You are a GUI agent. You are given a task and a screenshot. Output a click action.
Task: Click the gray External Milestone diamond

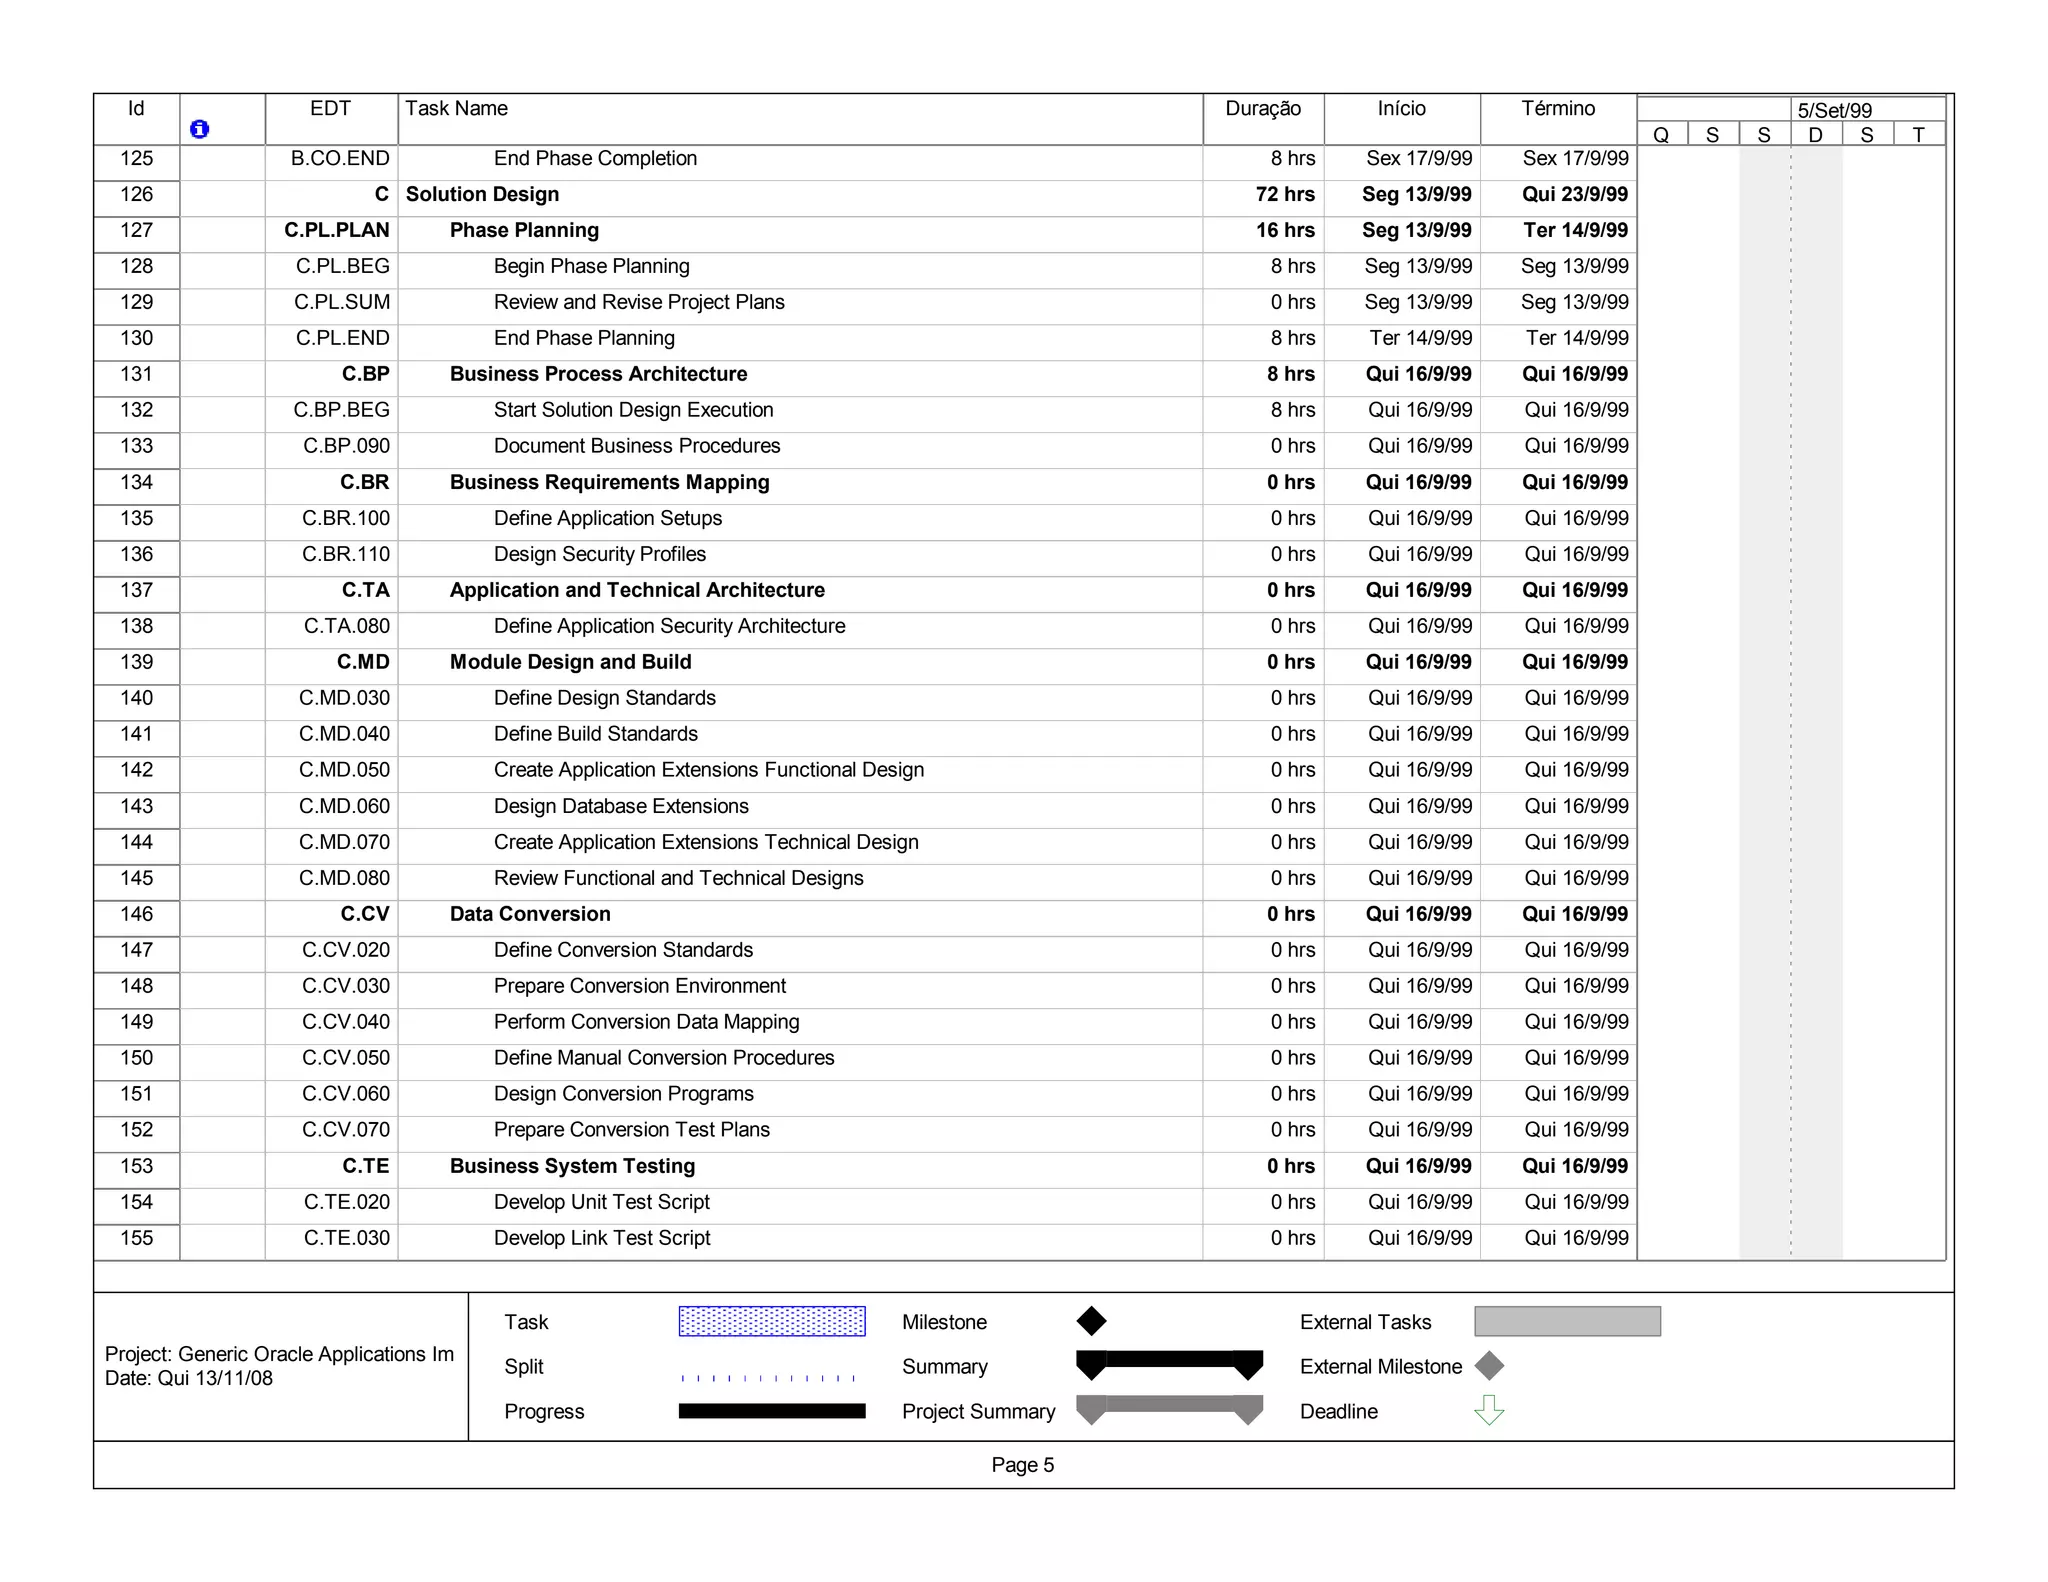point(1489,1366)
